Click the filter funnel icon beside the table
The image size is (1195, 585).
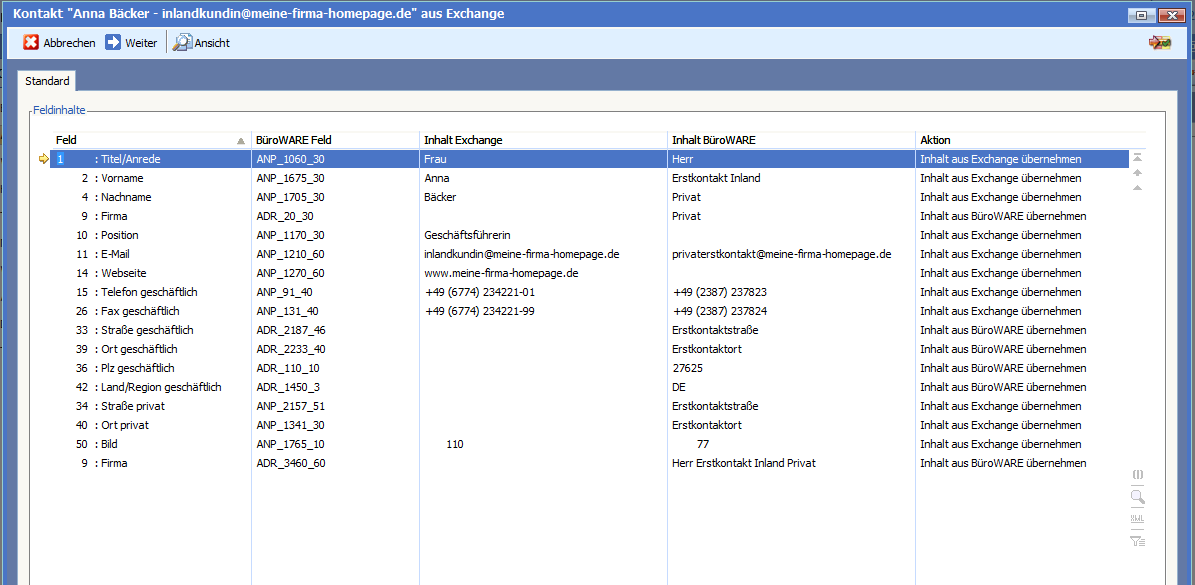tap(1137, 541)
